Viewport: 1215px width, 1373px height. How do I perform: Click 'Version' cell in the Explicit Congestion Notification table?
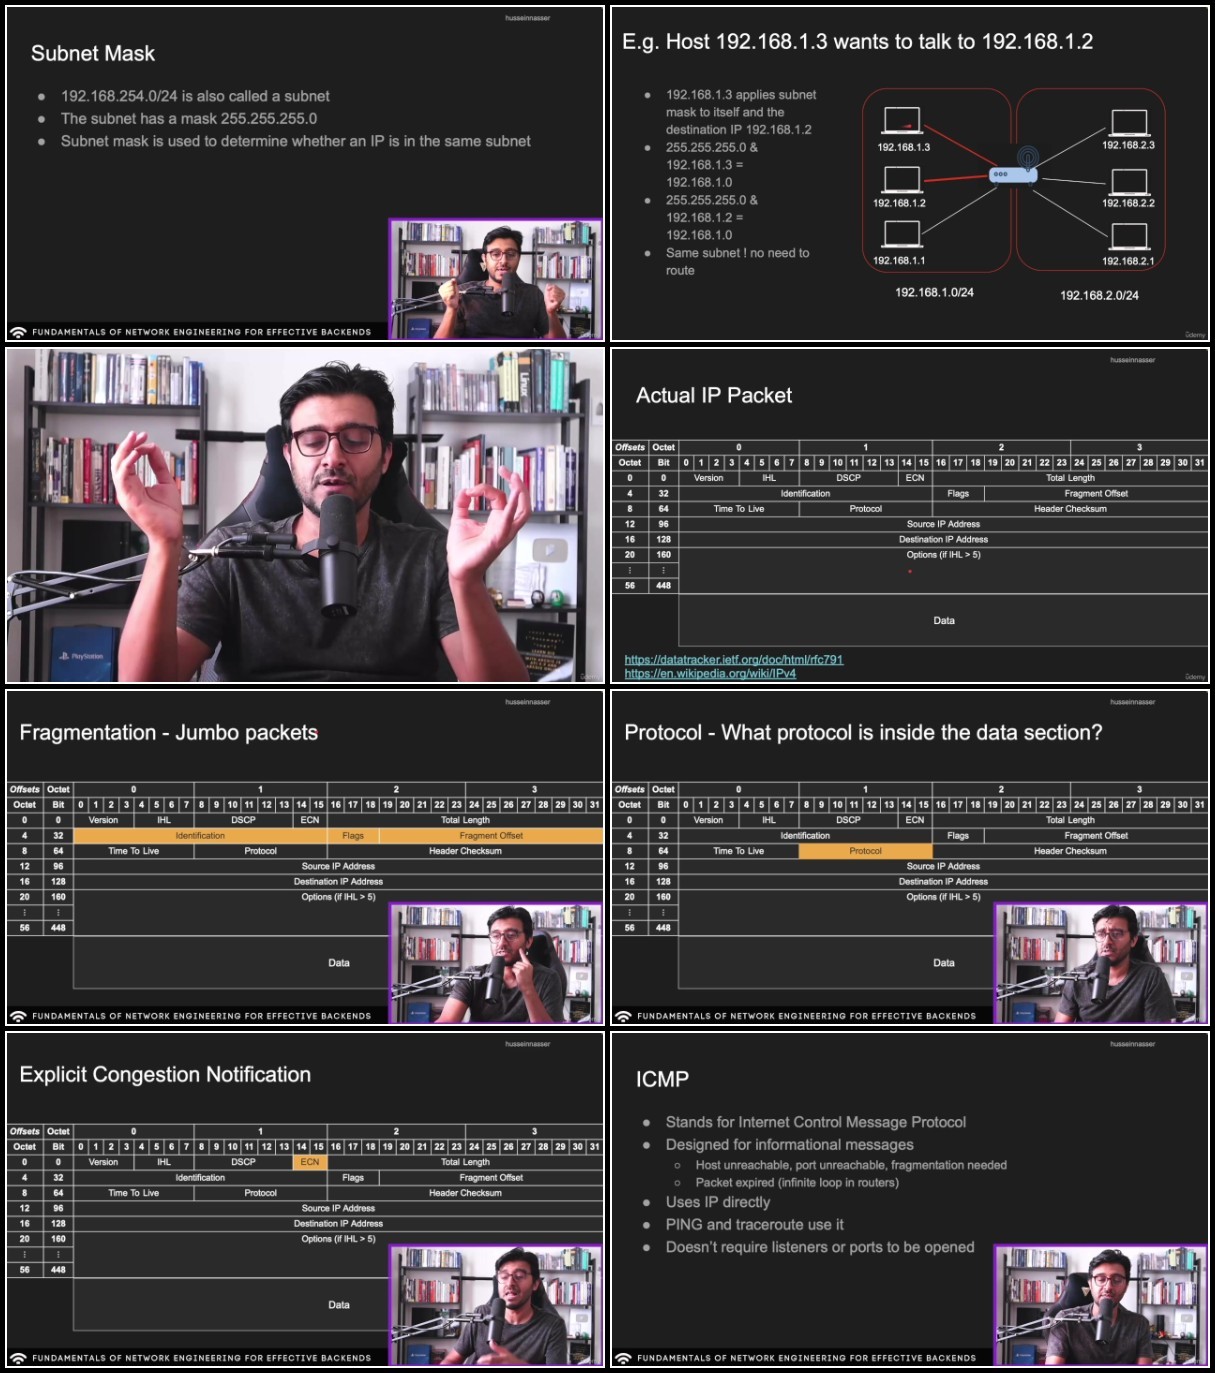click(x=103, y=1162)
